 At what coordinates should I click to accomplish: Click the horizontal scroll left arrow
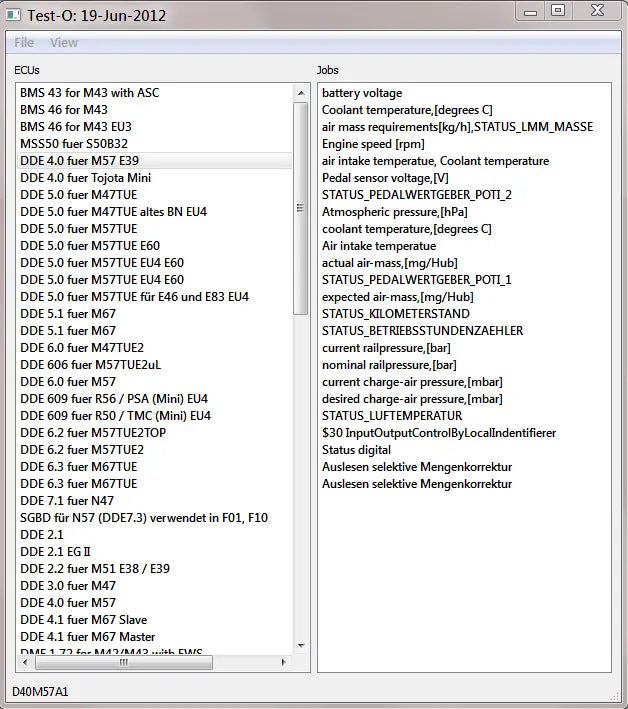pos(23,662)
